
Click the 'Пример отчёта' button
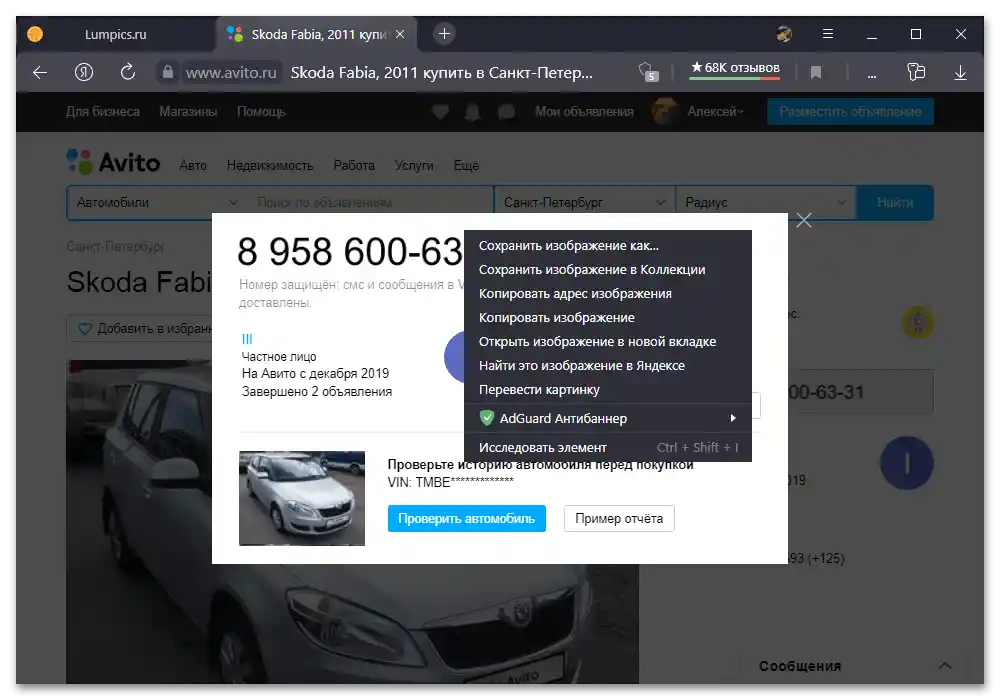[619, 519]
